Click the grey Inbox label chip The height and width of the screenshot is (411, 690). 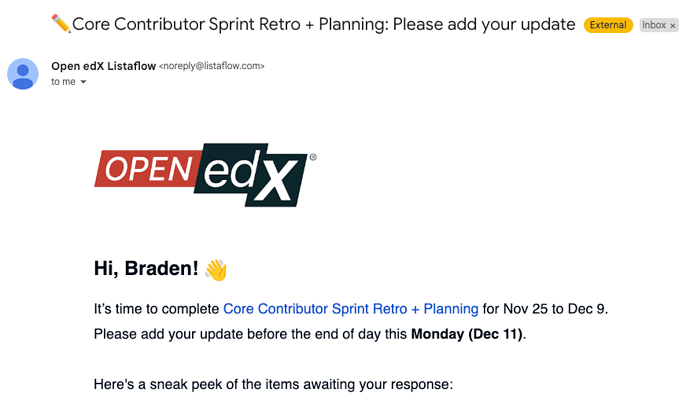click(x=659, y=25)
